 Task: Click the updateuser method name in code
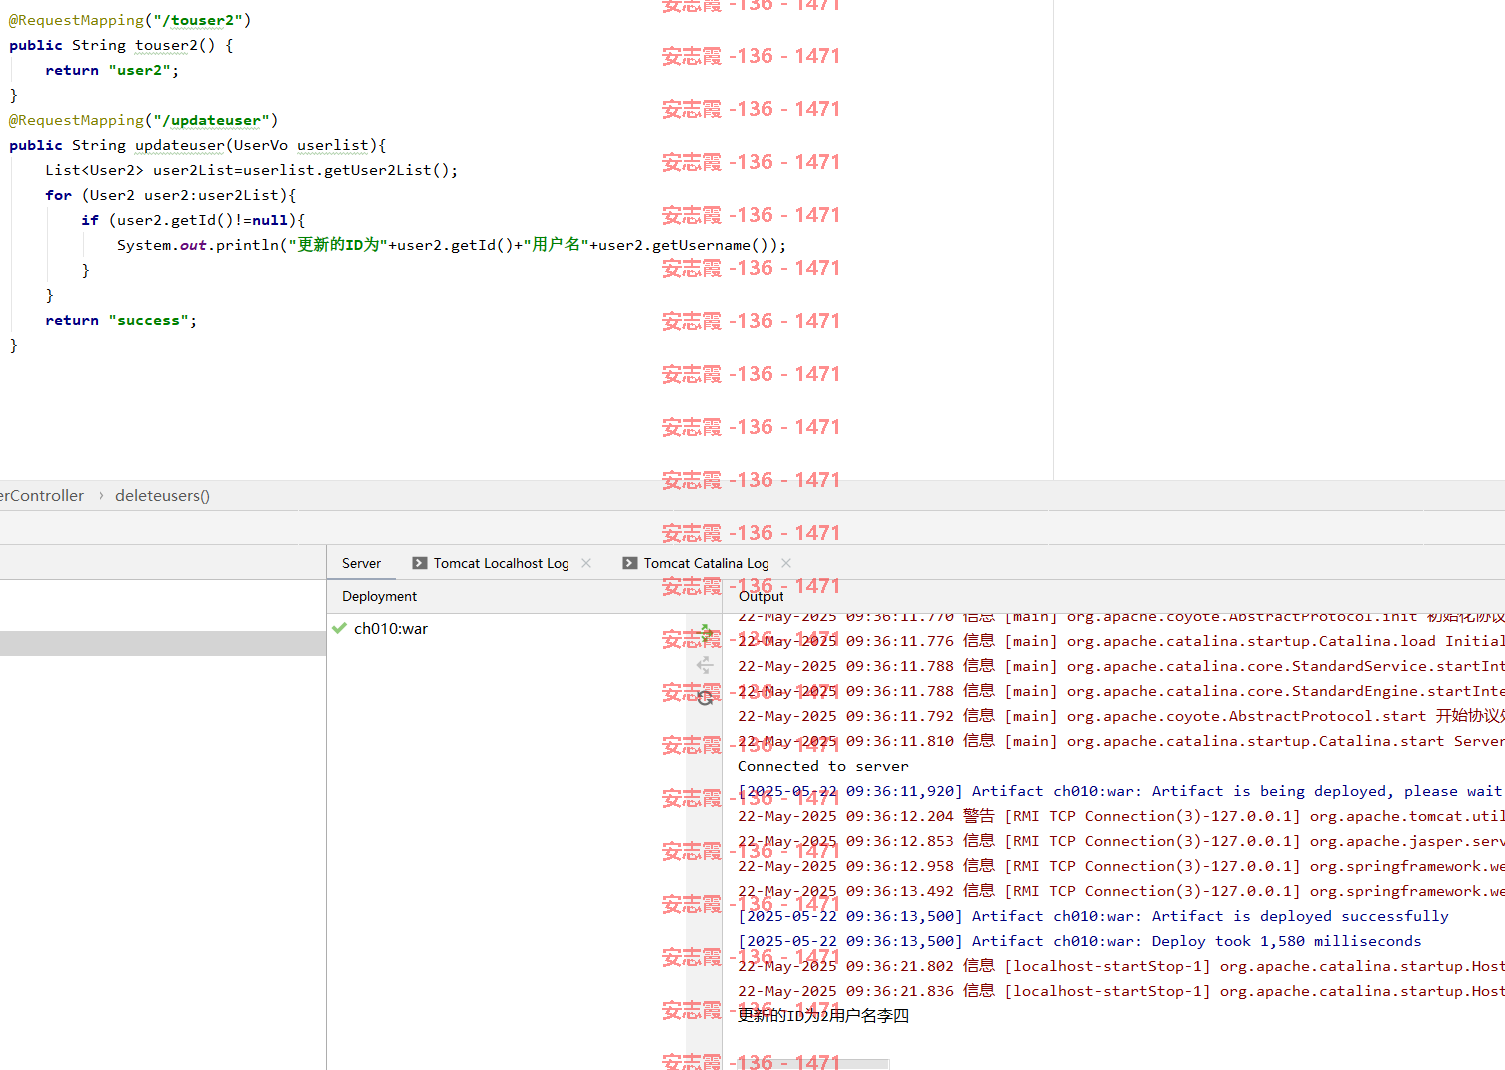[180, 145]
